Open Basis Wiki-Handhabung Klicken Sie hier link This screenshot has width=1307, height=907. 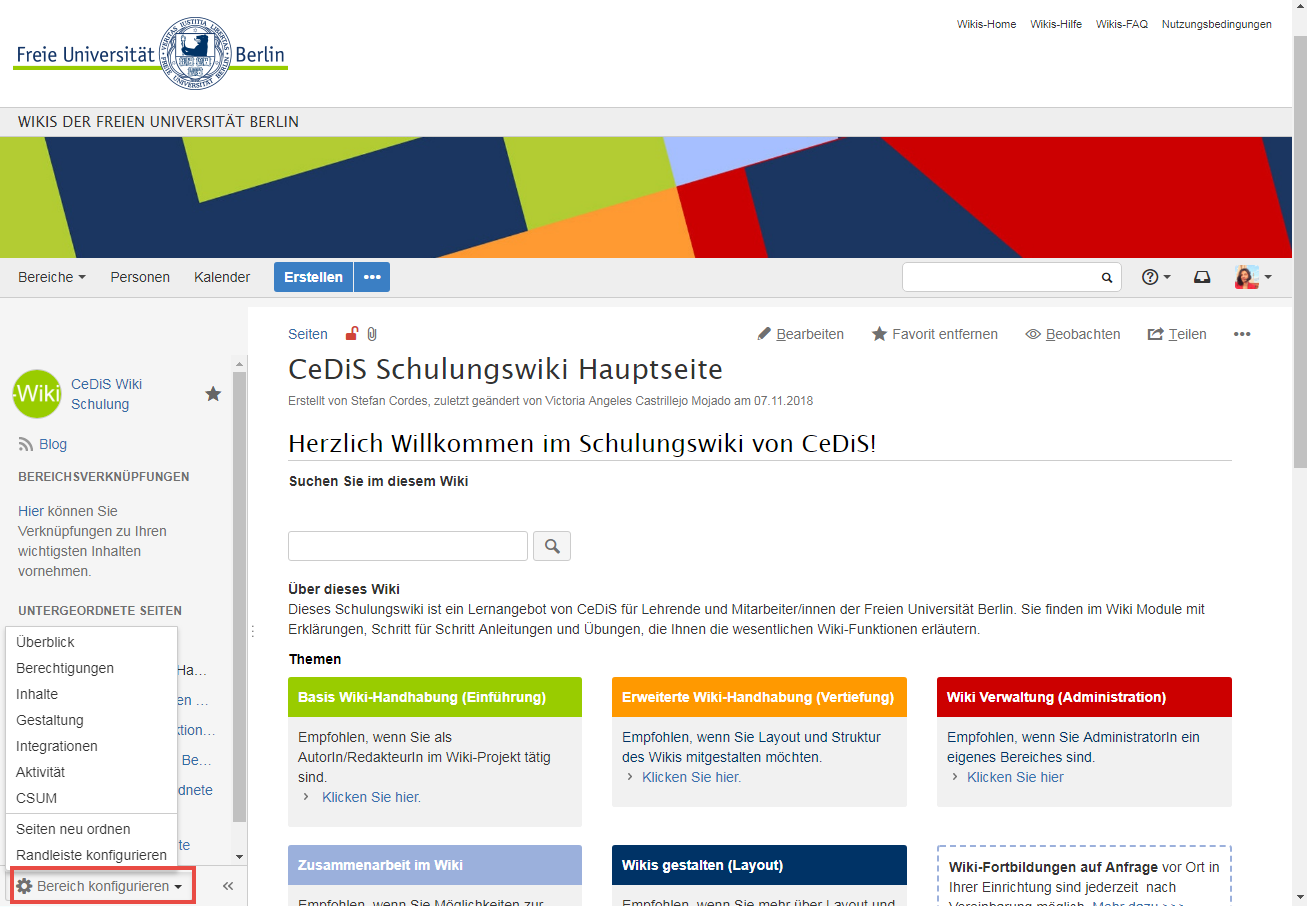[371, 797]
